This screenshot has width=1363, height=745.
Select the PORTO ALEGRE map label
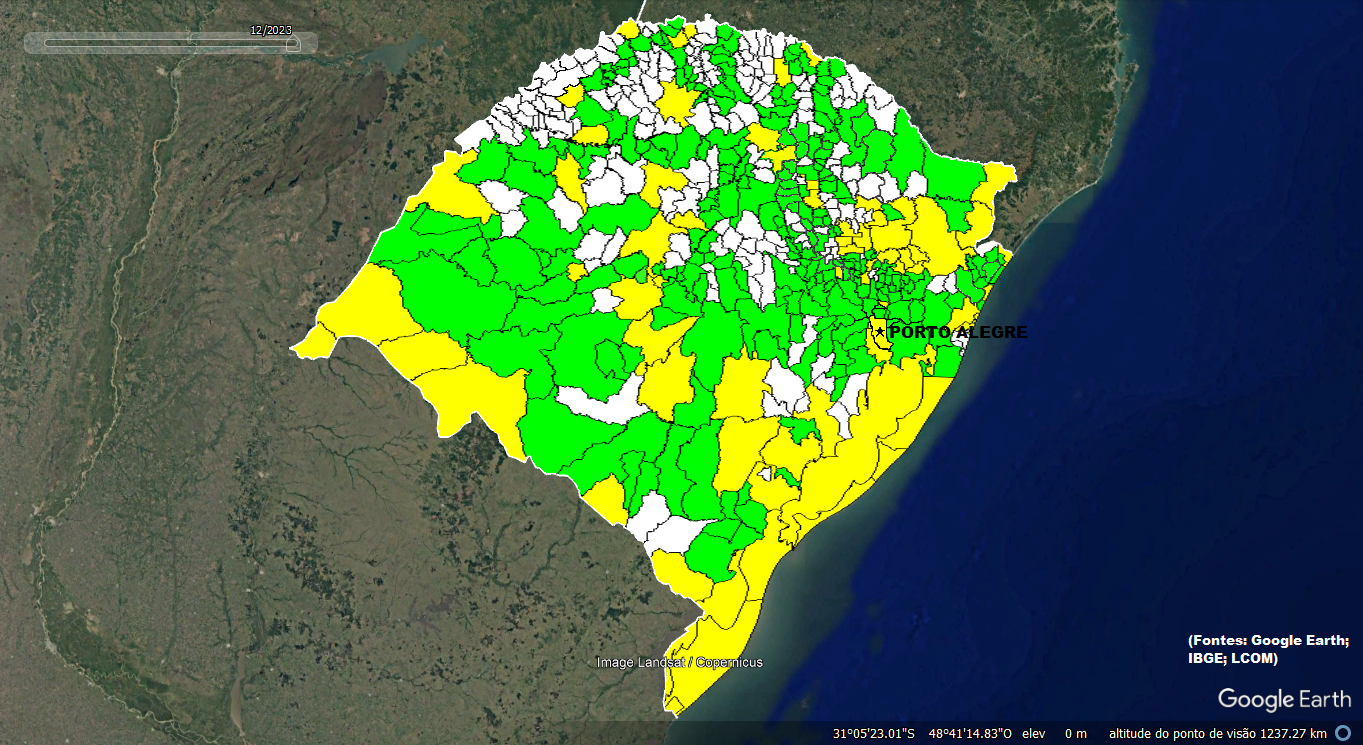click(x=957, y=332)
